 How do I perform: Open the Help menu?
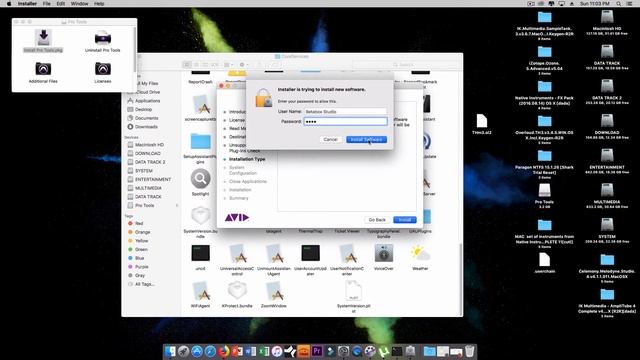click(x=99, y=4)
